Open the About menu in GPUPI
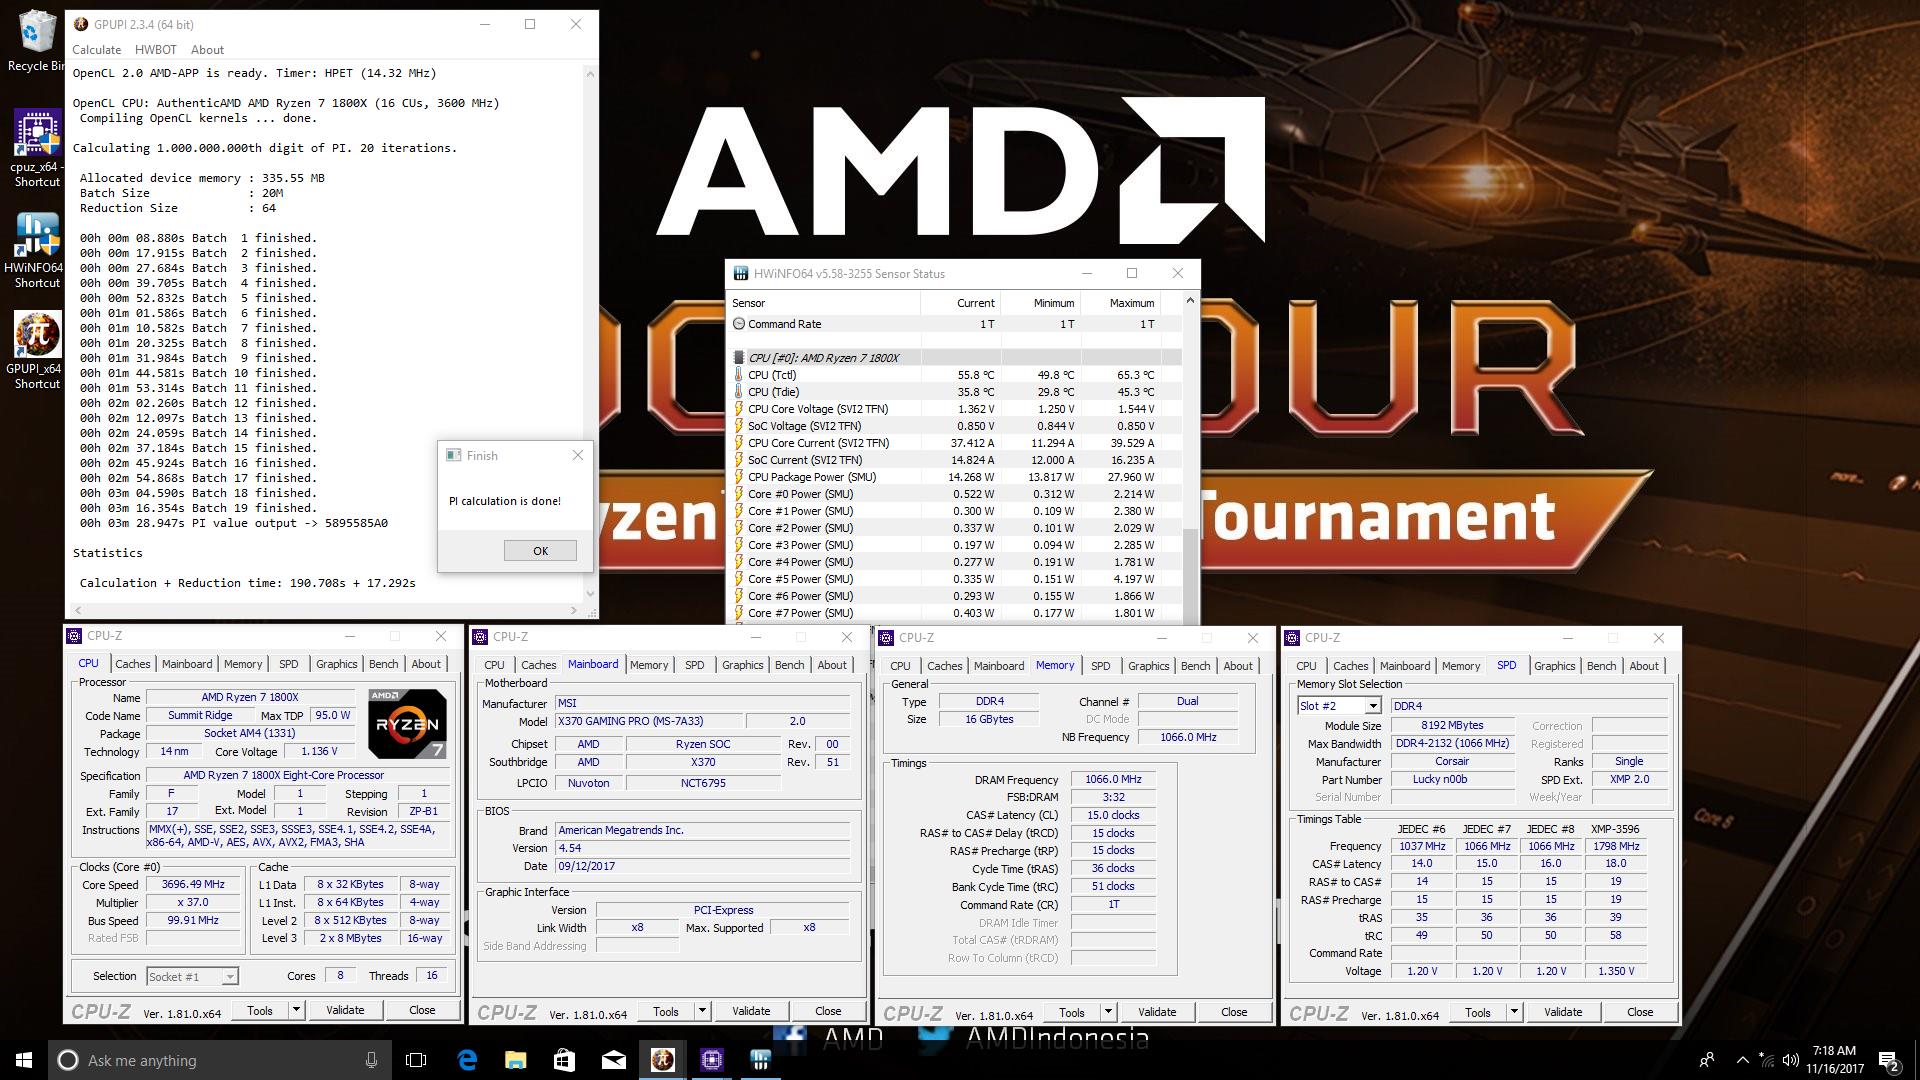The width and height of the screenshot is (1920, 1080). point(207,50)
